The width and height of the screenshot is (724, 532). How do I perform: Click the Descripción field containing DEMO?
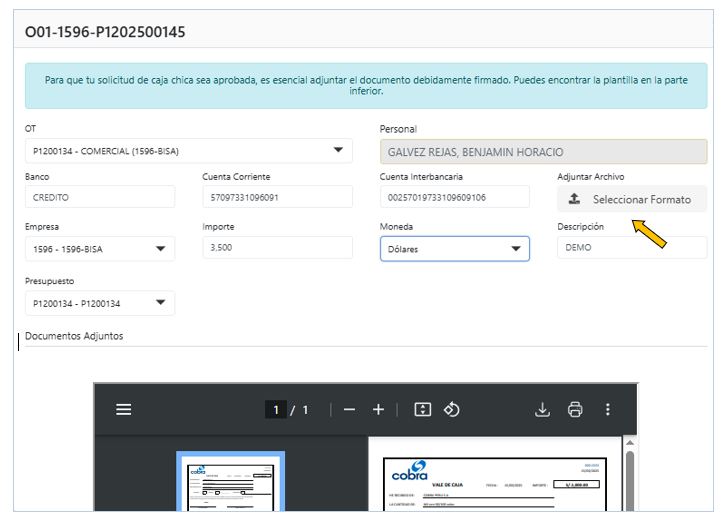coord(632,248)
